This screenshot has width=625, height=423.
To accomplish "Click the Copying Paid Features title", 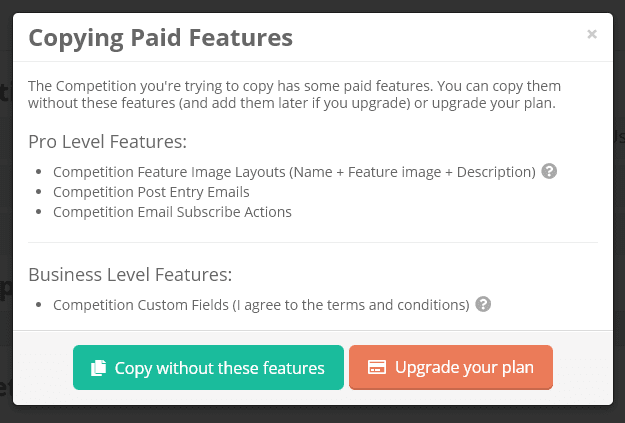I will click(160, 38).
